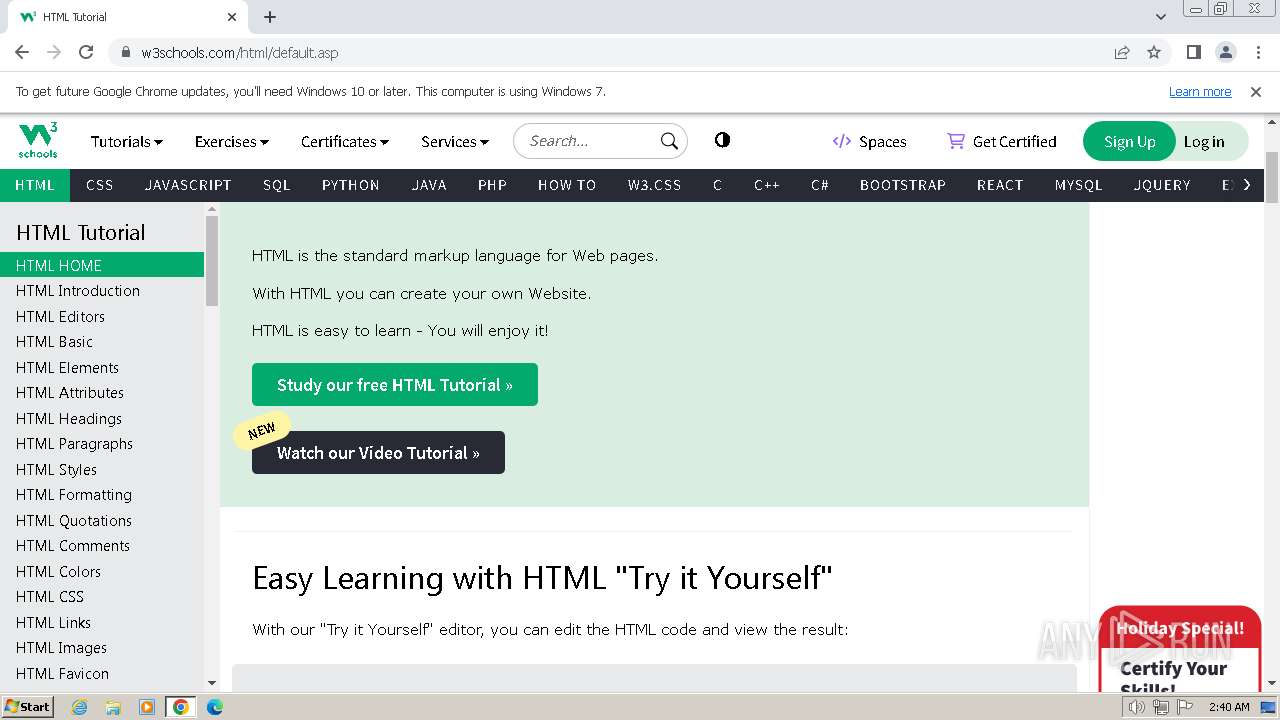Open Chrome side panel icon

pyautogui.click(x=1194, y=52)
